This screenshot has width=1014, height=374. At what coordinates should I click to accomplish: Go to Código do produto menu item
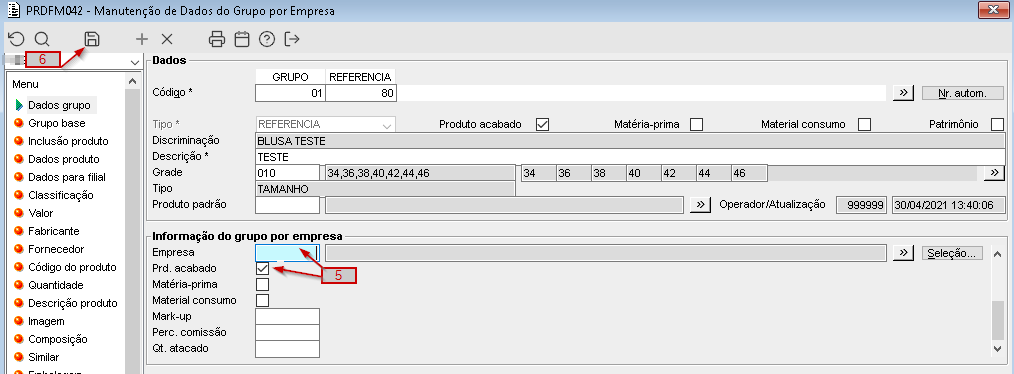coord(72,267)
